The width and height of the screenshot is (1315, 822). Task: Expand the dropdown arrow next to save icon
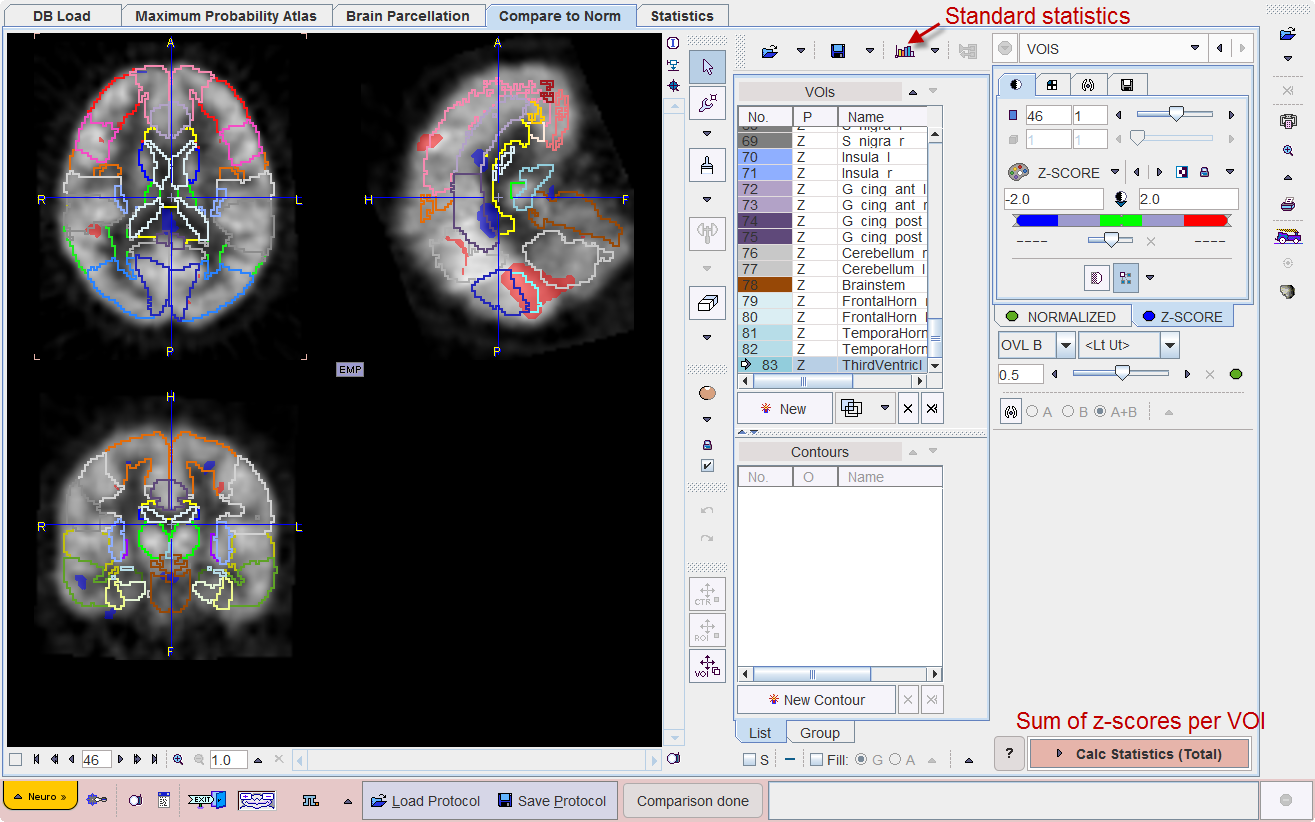click(870, 50)
